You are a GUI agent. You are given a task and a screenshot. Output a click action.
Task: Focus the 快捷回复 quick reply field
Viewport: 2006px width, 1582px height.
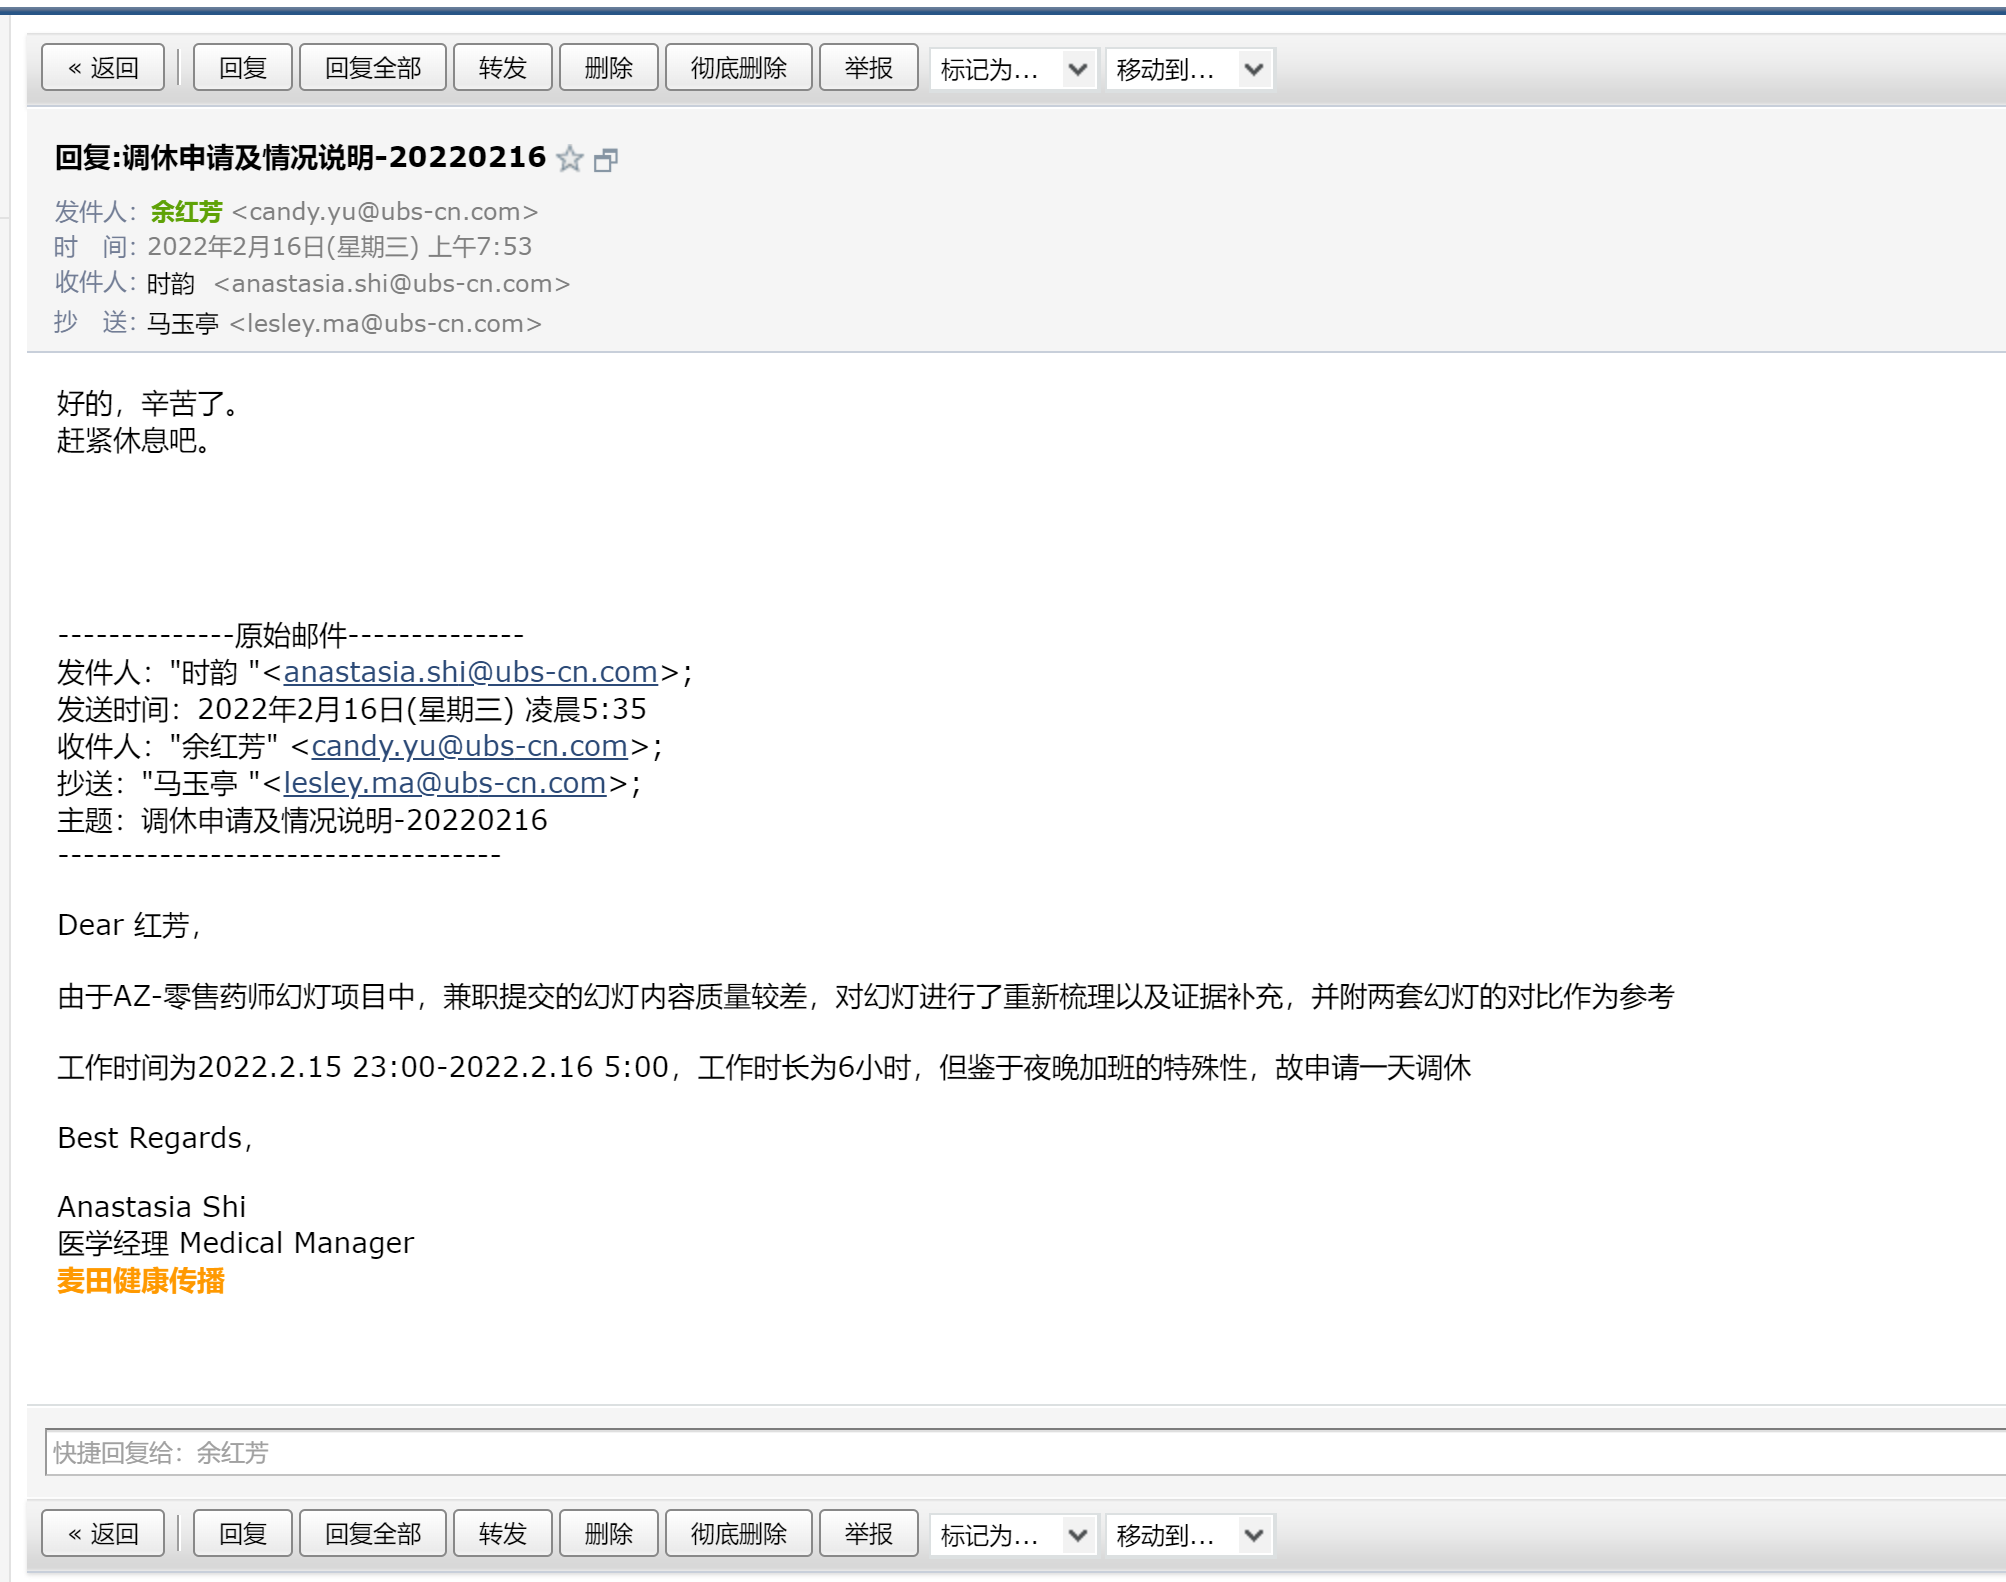[1000, 1452]
